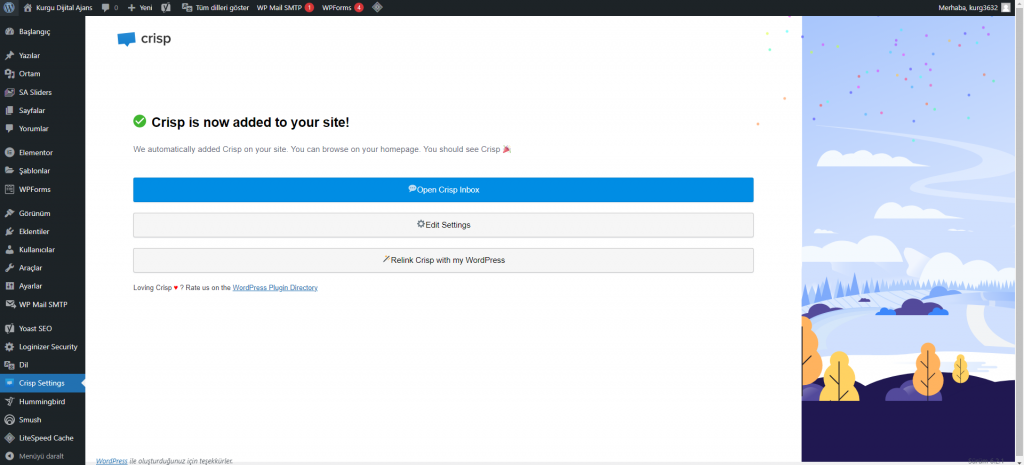The width and height of the screenshot is (1024, 465).
Task: Follow the WordPress link in the footer
Action: click(112, 461)
